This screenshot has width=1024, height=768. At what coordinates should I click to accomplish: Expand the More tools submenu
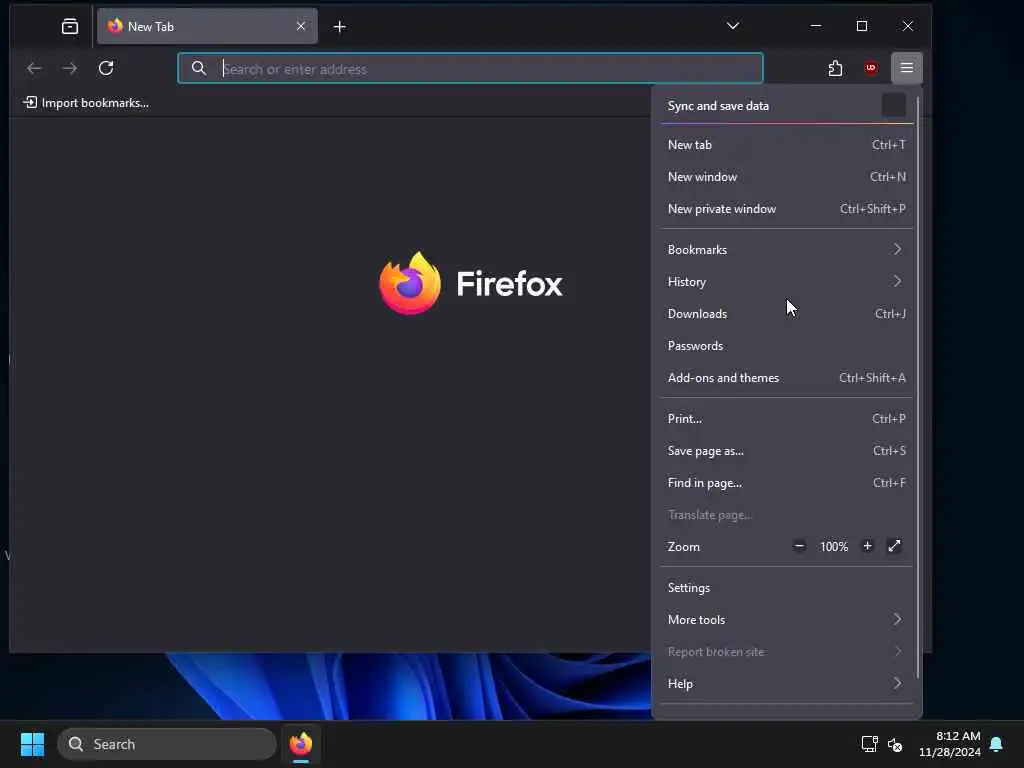click(786, 620)
